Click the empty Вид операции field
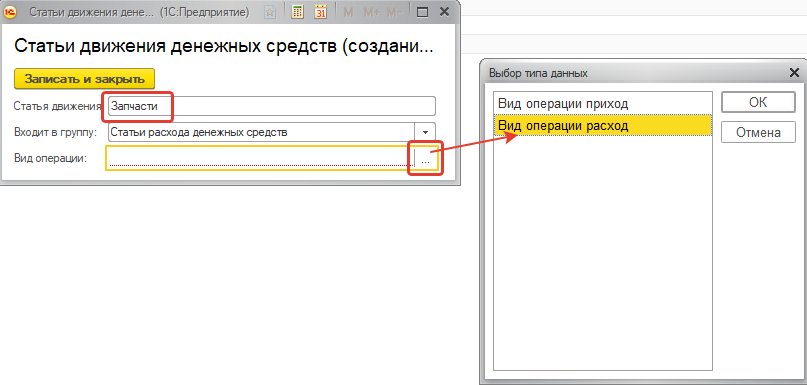807x385 pixels. coord(261,158)
